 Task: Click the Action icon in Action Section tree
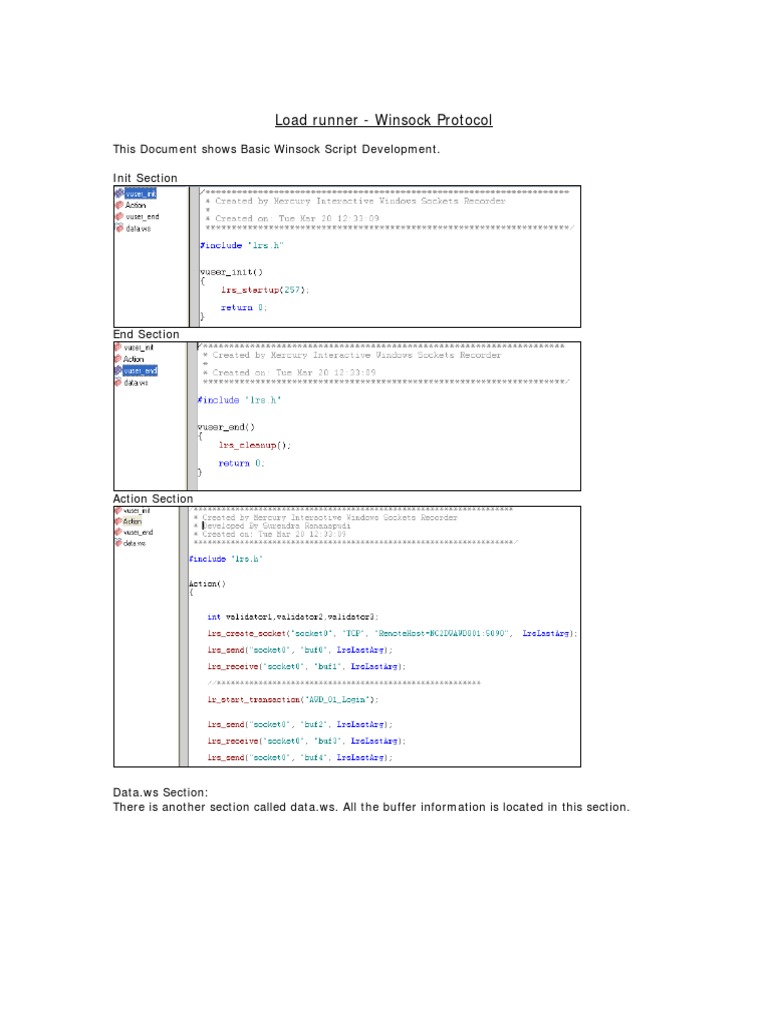(118, 521)
